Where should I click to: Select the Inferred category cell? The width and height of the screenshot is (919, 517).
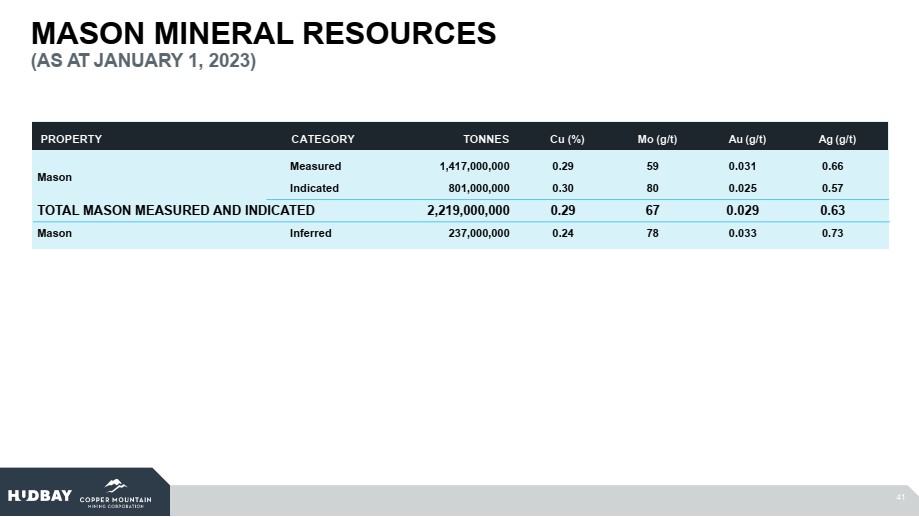coord(311,233)
